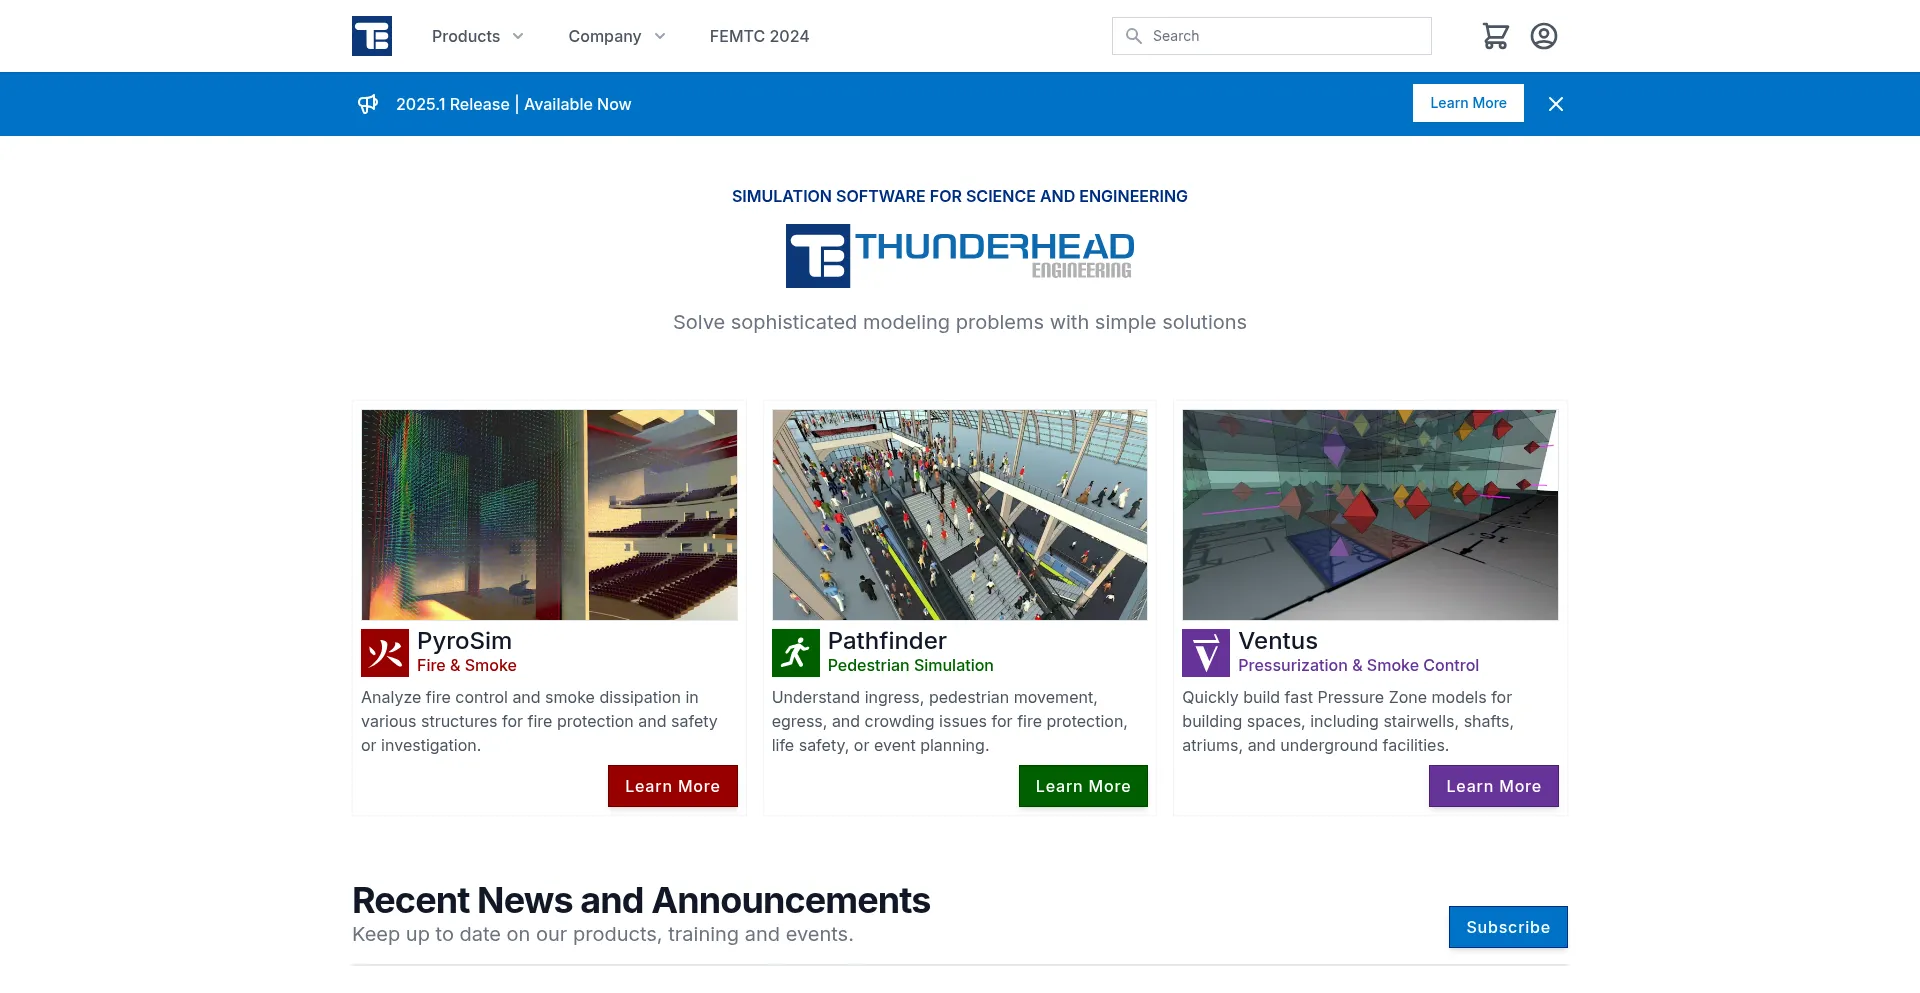Focus the Search input field
Screen dimensions: 1920x993
click(x=1285, y=36)
